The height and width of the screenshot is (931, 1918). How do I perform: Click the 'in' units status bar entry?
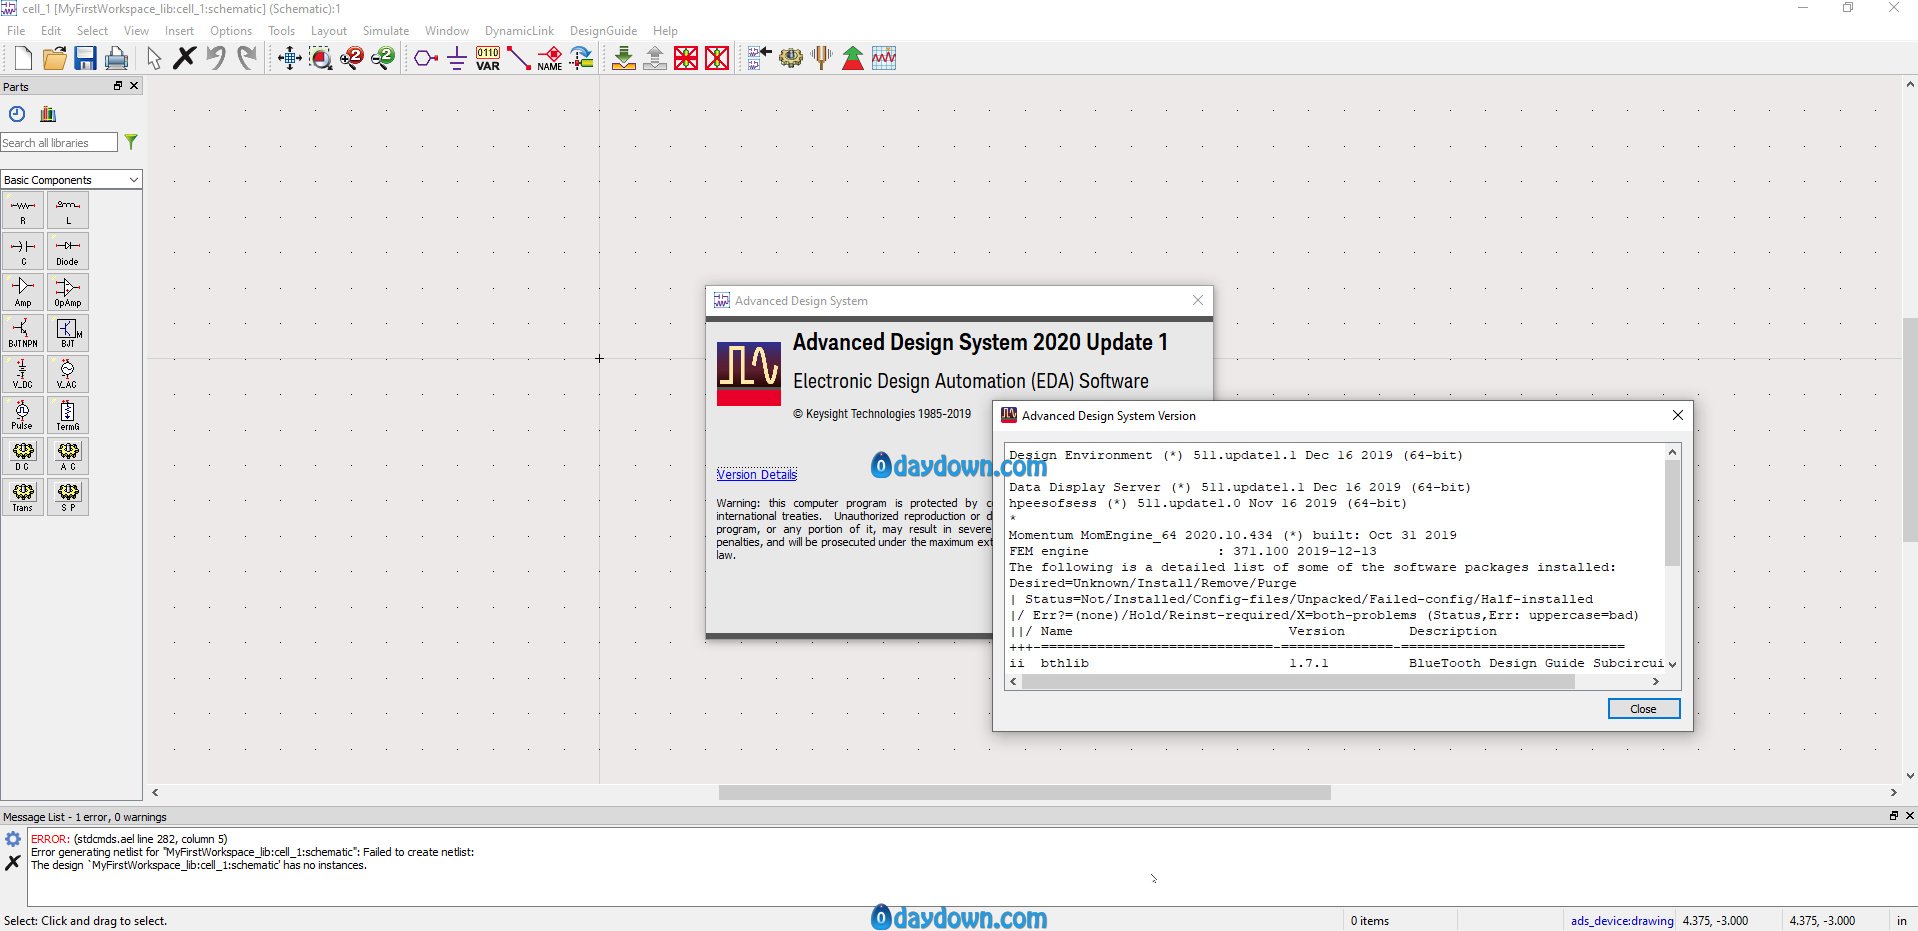1902,921
